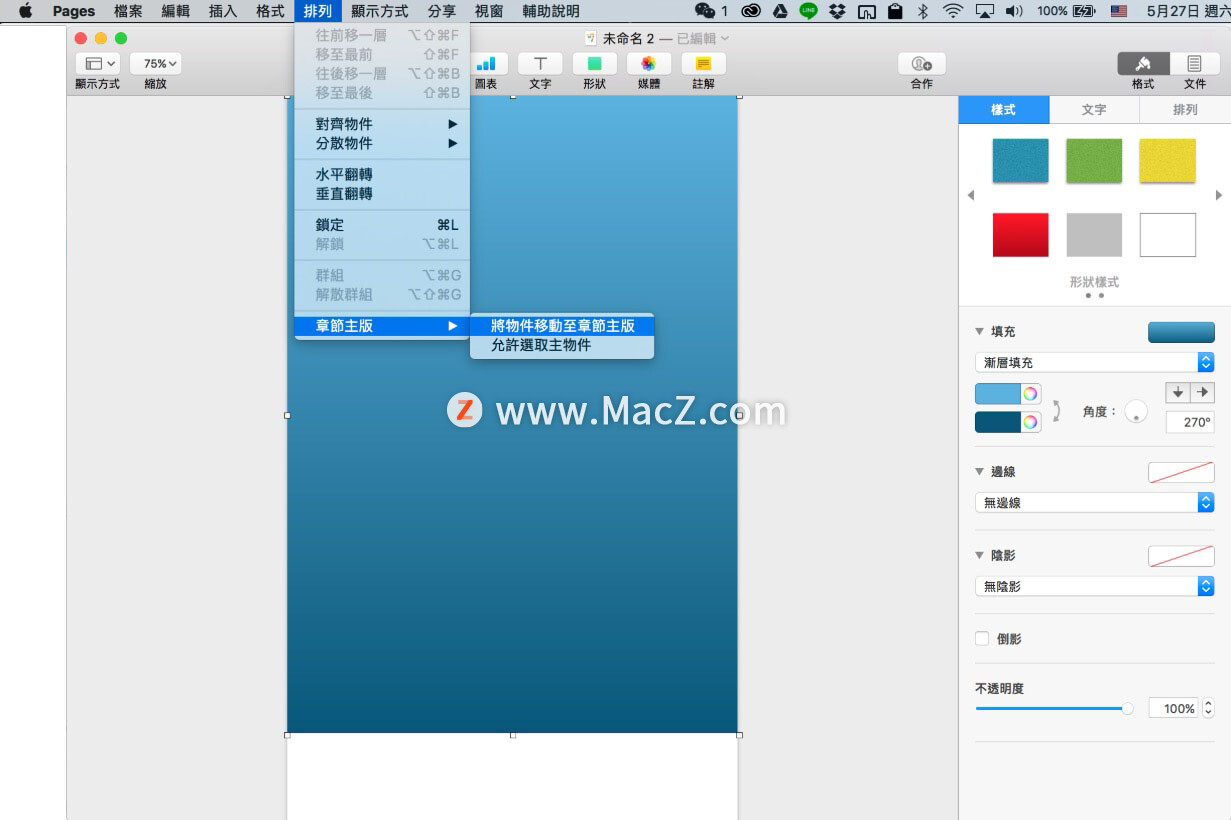1231x820 pixels.
Task: Choose 垂直翻轉 menu item
Action: pos(382,194)
